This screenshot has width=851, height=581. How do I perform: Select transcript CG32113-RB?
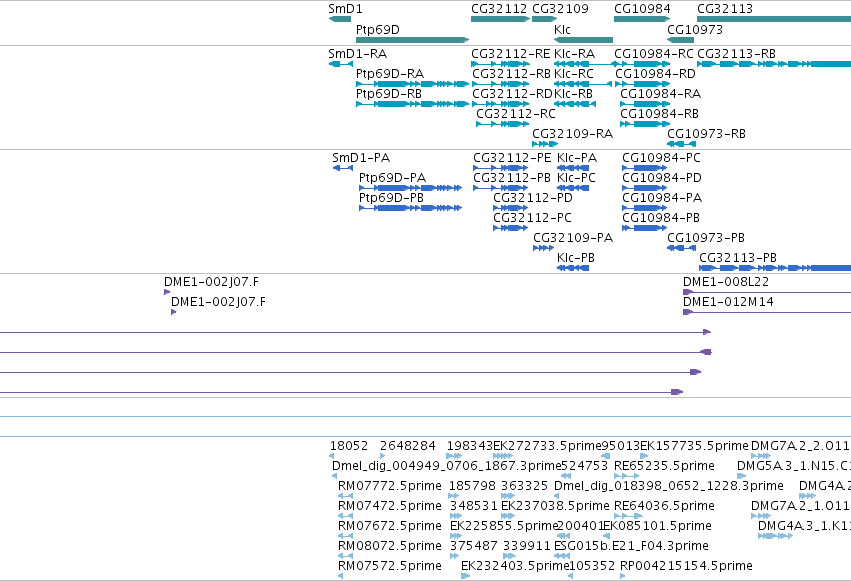point(774,64)
